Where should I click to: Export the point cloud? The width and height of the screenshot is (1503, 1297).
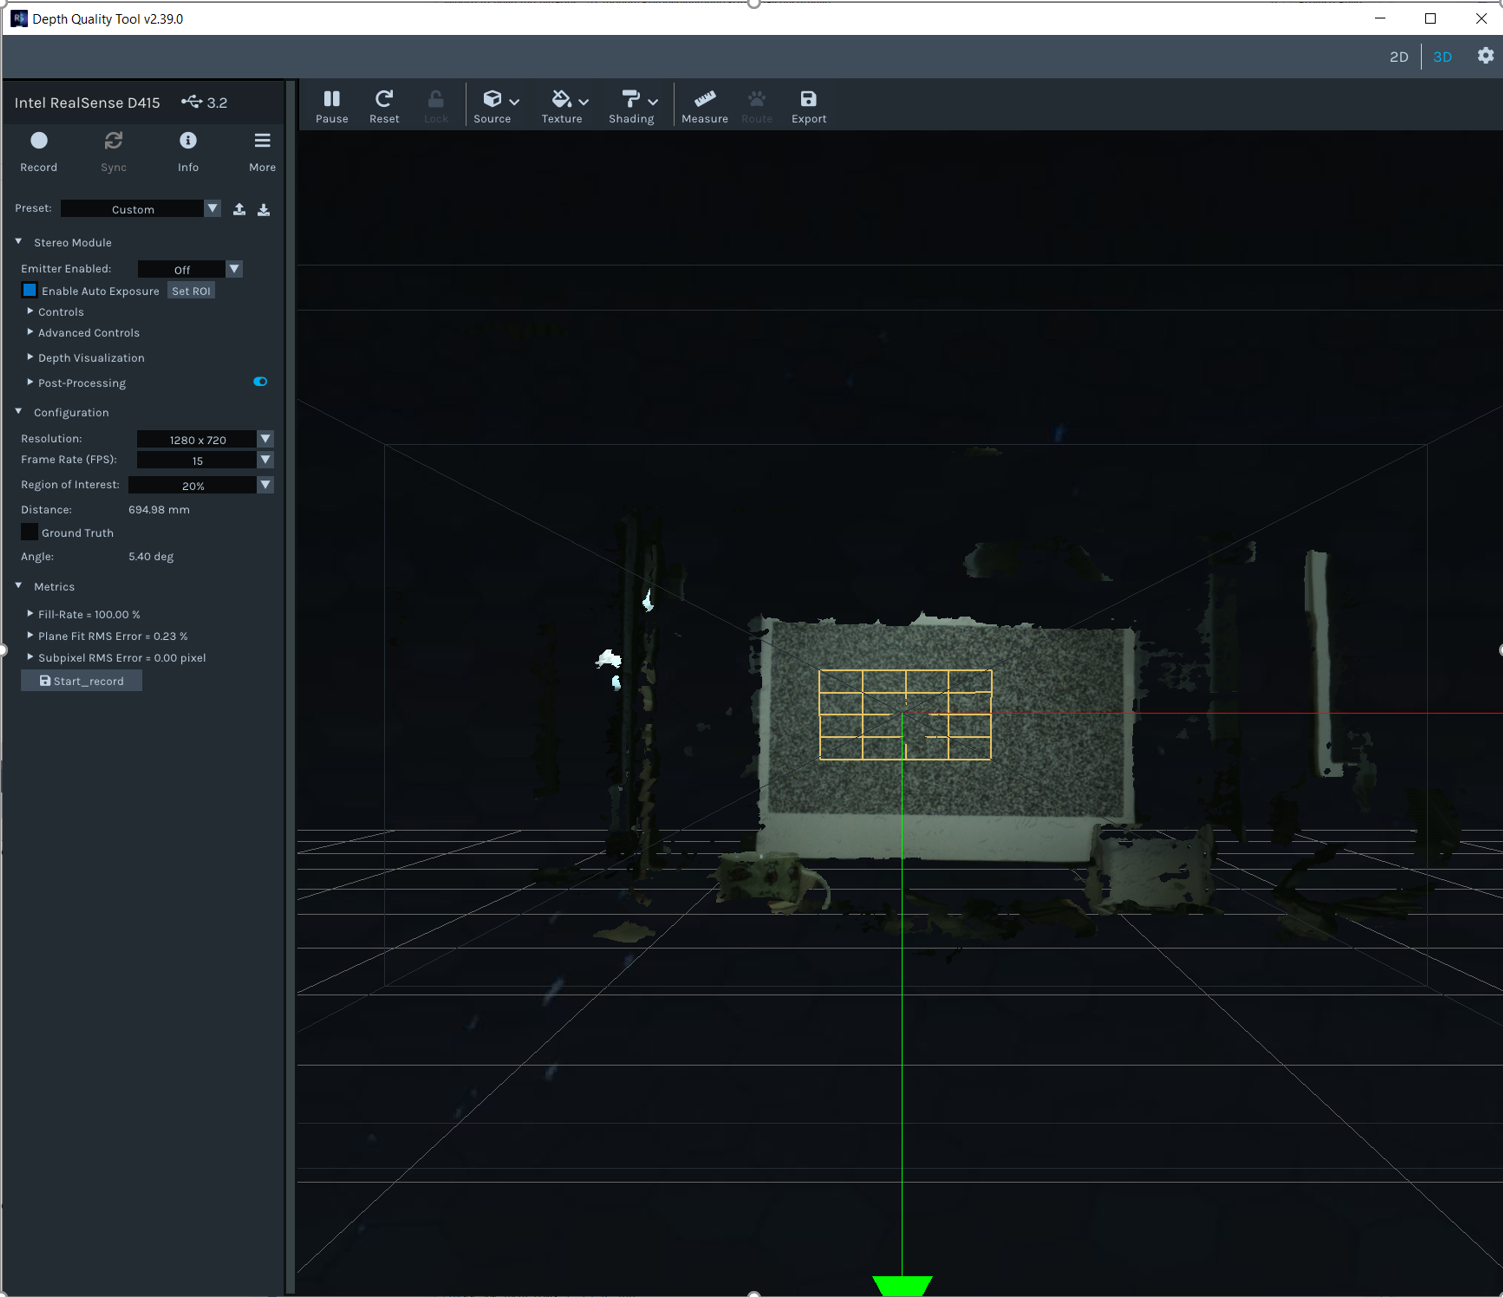[x=808, y=105]
